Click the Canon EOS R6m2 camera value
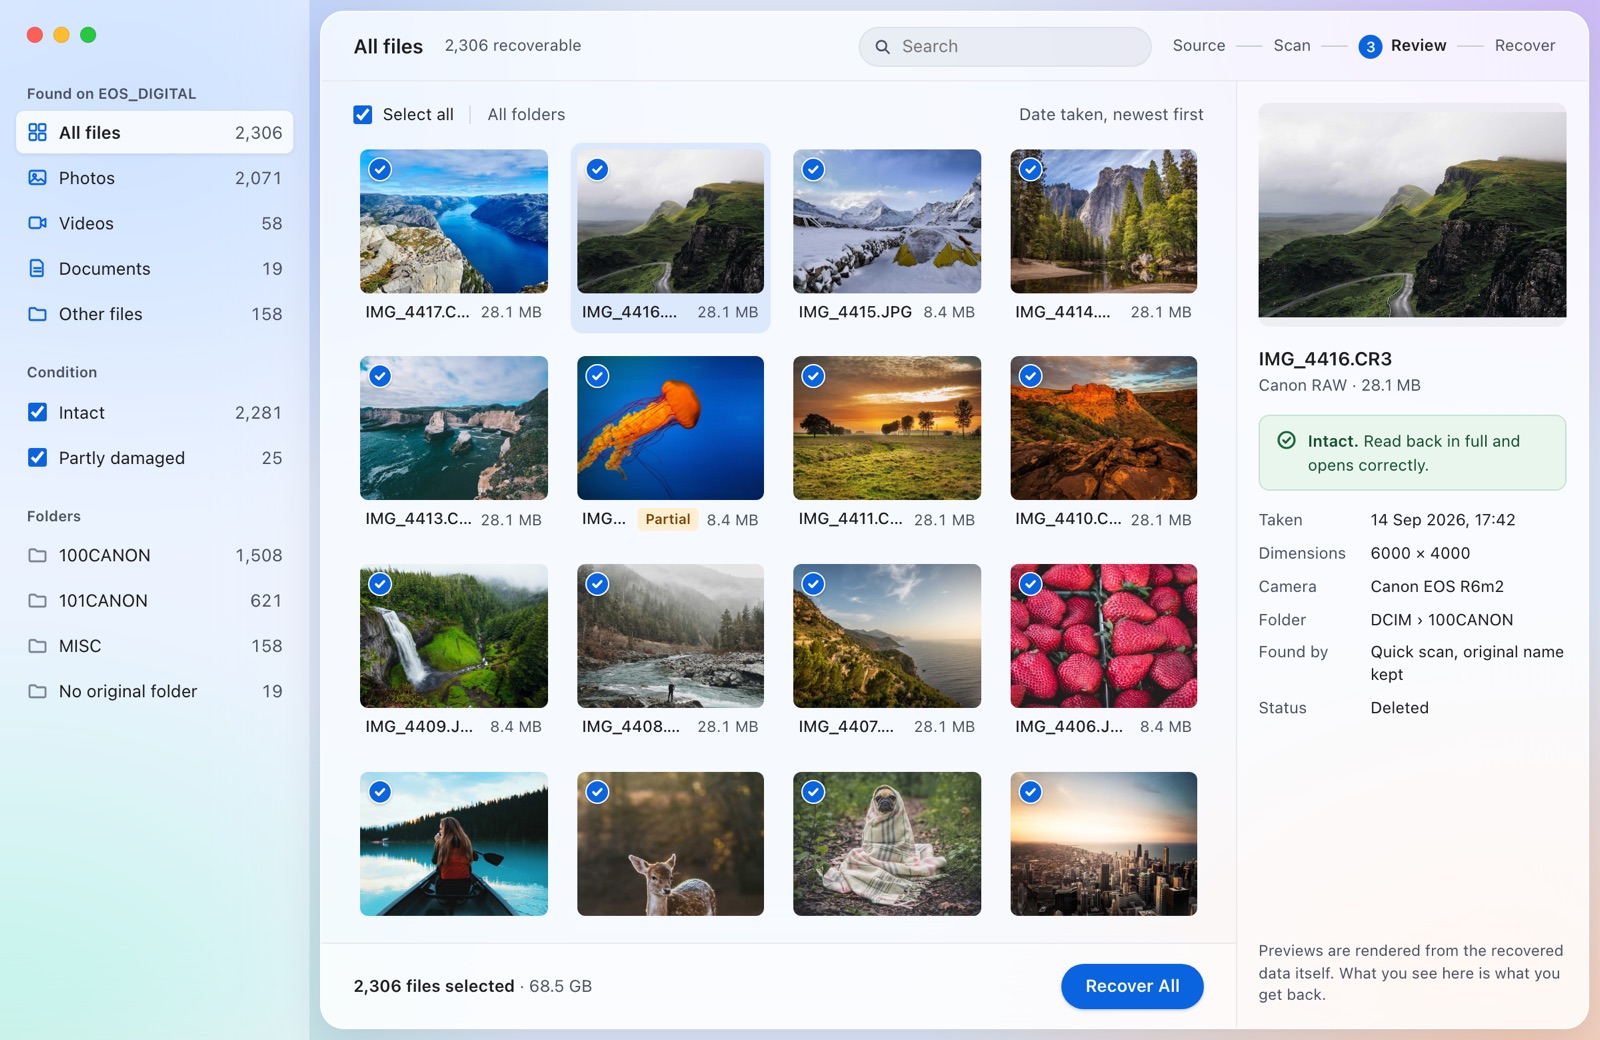Screen dimensions: 1600x1040 [1437, 586]
